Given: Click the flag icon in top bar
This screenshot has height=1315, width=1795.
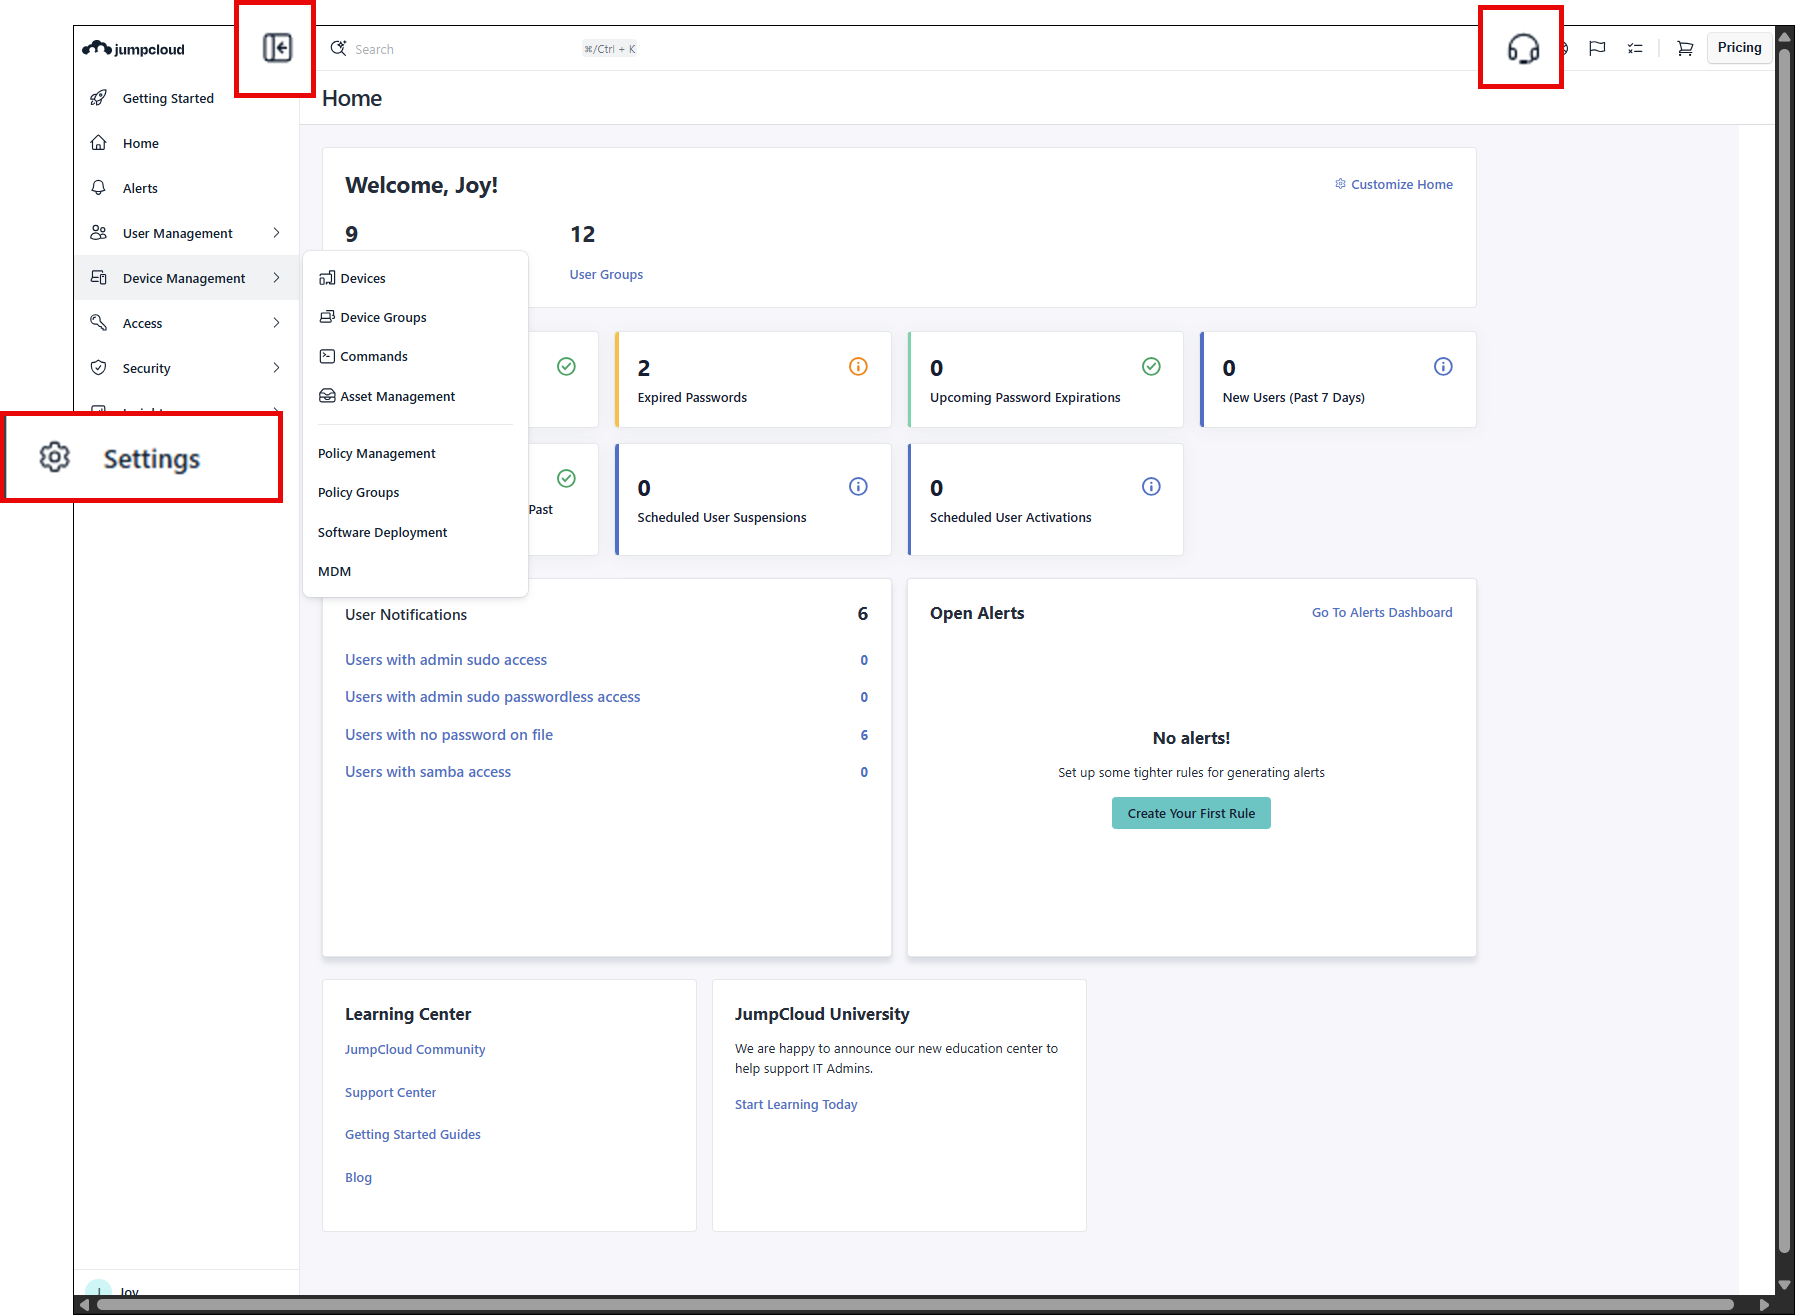Looking at the screenshot, I should 1597,48.
